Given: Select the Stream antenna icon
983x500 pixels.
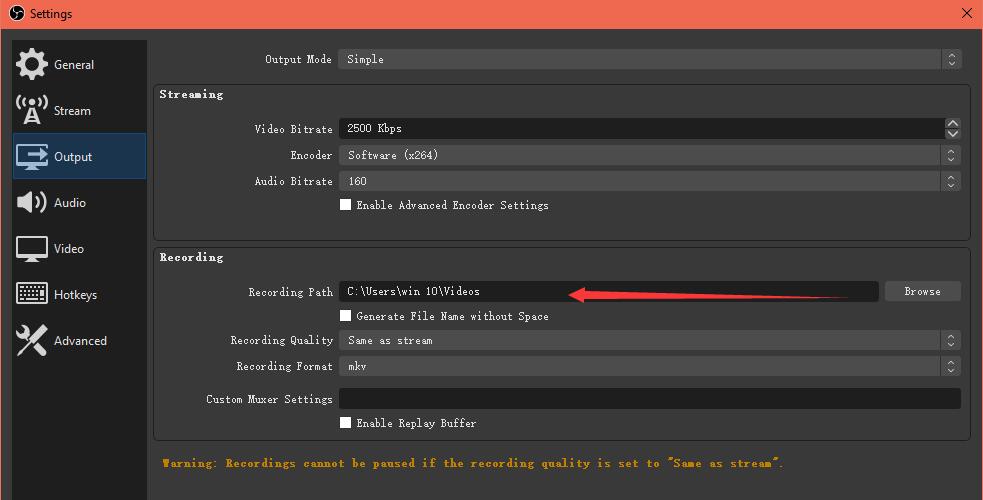Looking at the screenshot, I should point(31,110).
